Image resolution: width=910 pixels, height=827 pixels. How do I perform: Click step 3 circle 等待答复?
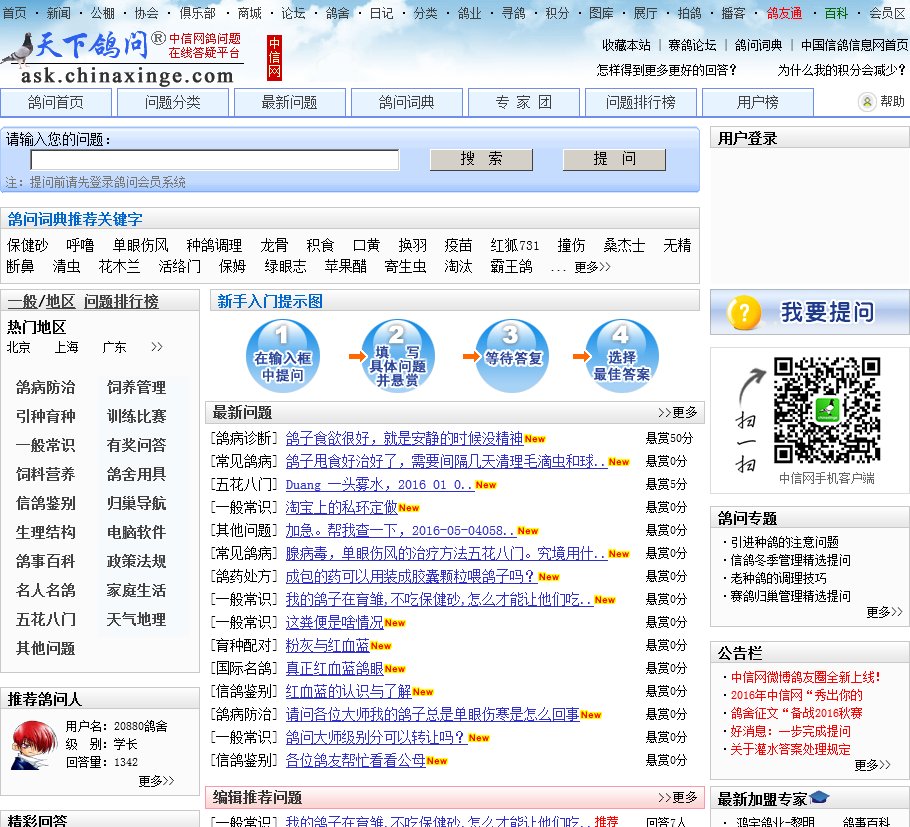coord(512,356)
